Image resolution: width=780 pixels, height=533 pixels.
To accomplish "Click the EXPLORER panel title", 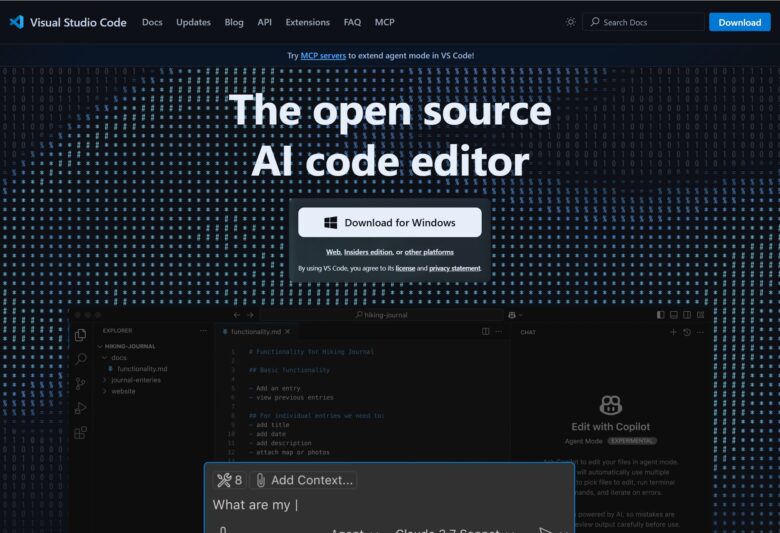I will (117, 330).
